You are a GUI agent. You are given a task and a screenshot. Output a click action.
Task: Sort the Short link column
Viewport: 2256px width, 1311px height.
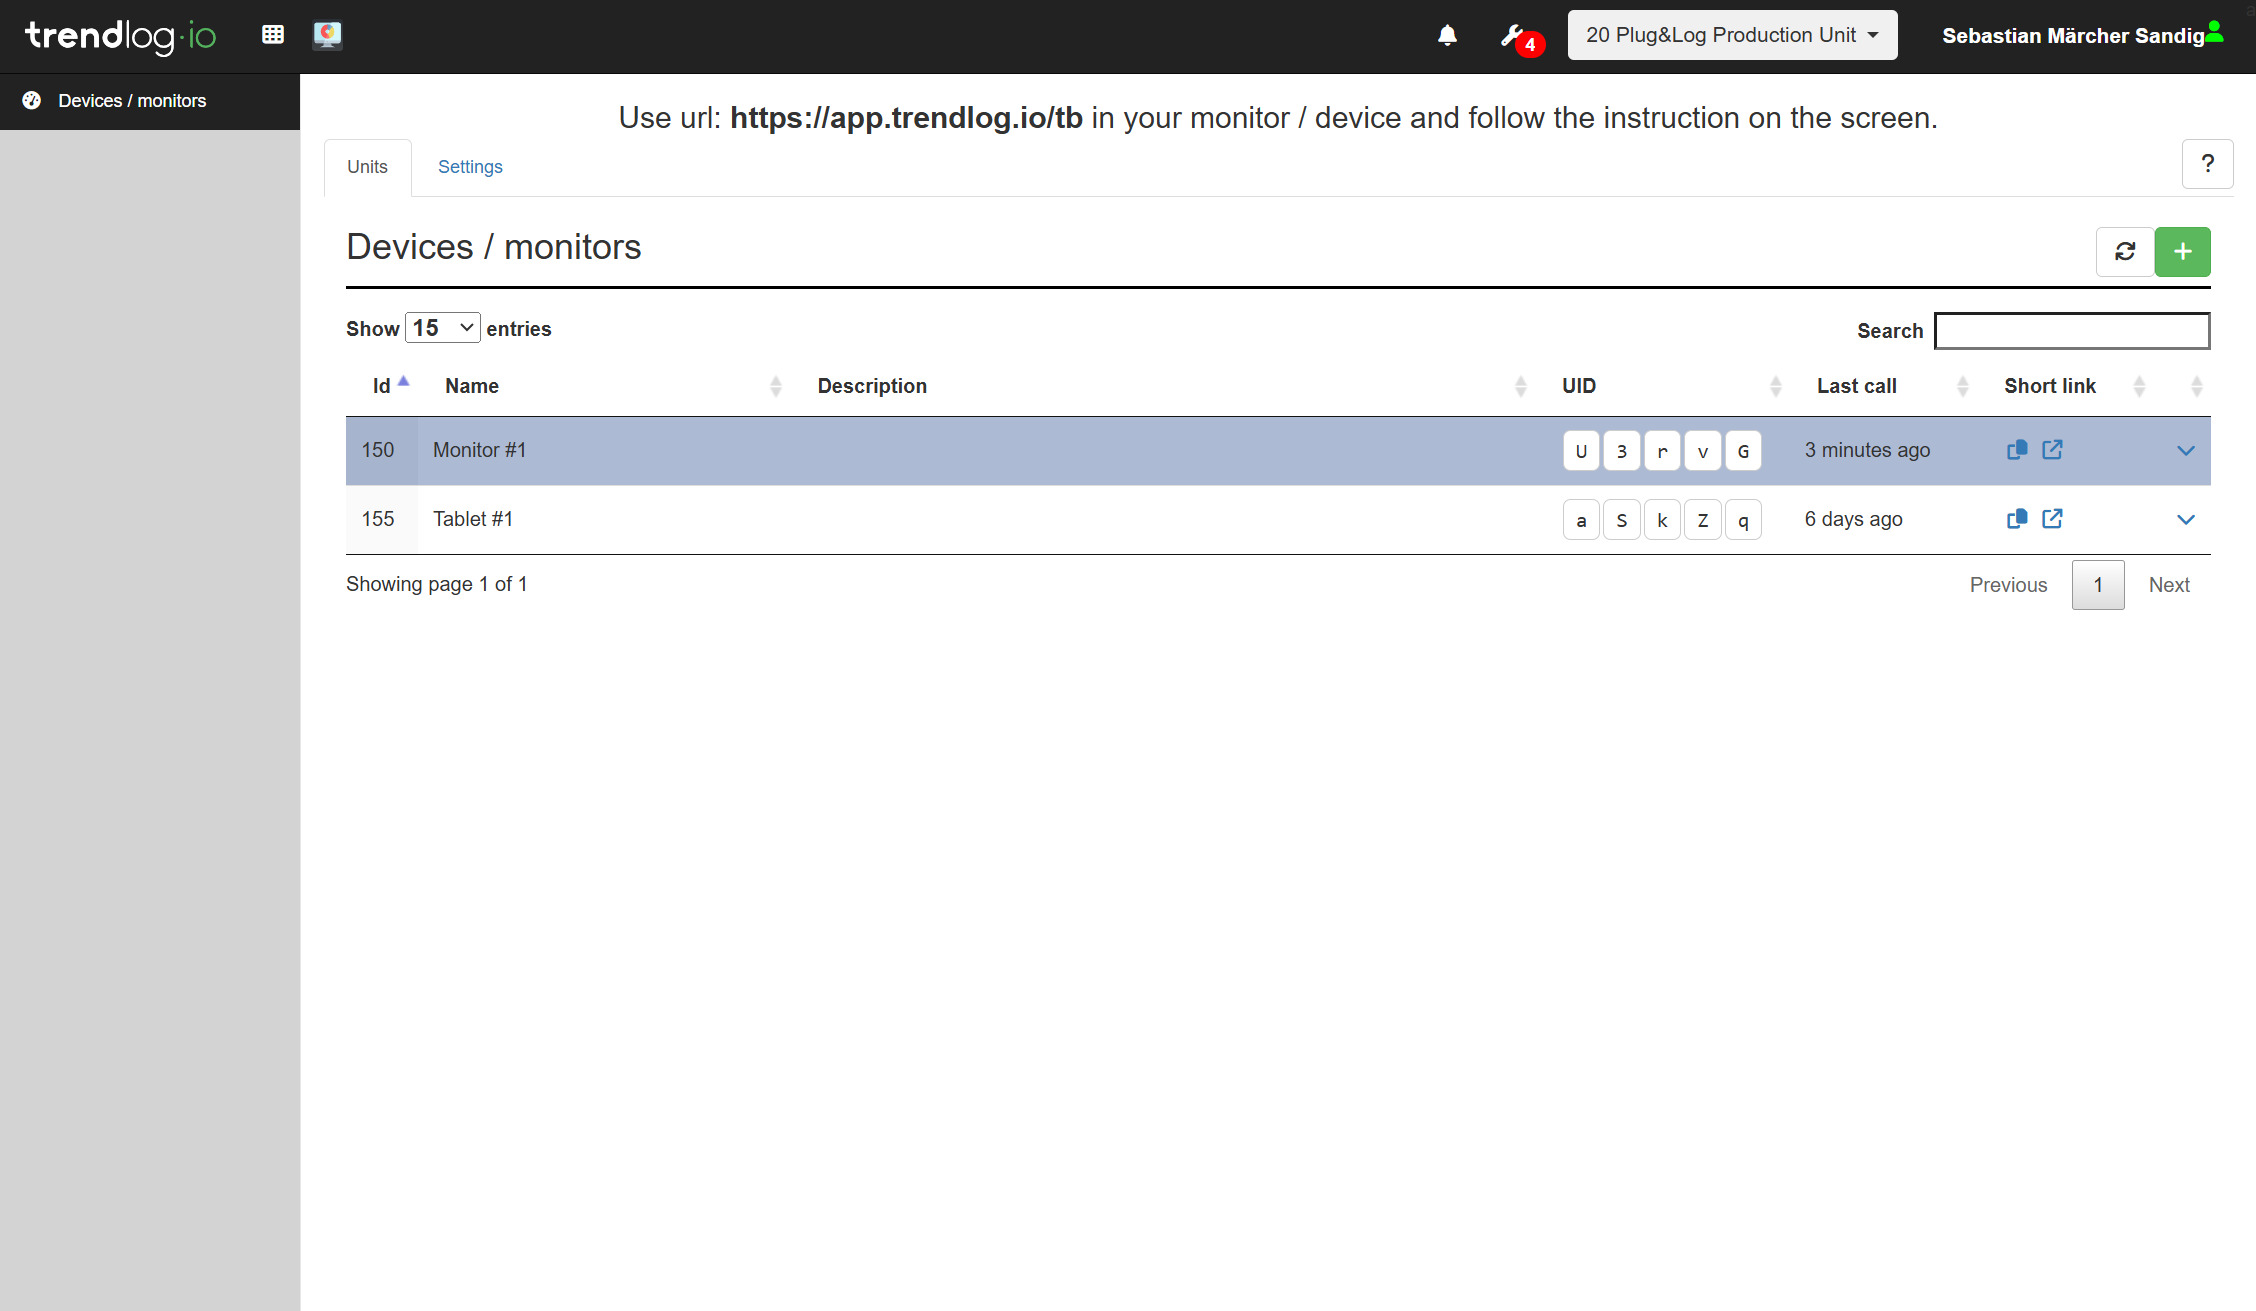tap(2140, 386)
